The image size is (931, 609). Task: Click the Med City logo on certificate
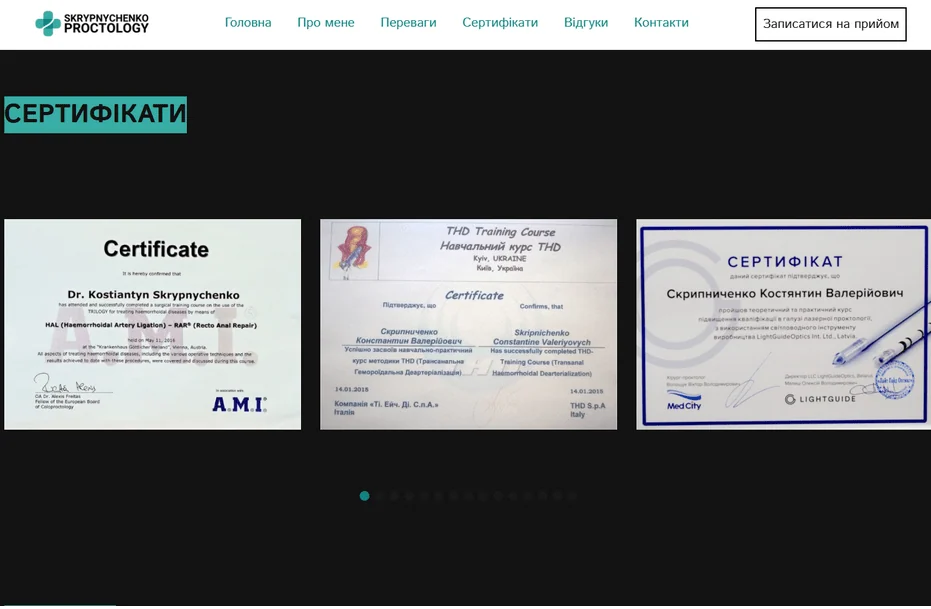pos(683,402)
